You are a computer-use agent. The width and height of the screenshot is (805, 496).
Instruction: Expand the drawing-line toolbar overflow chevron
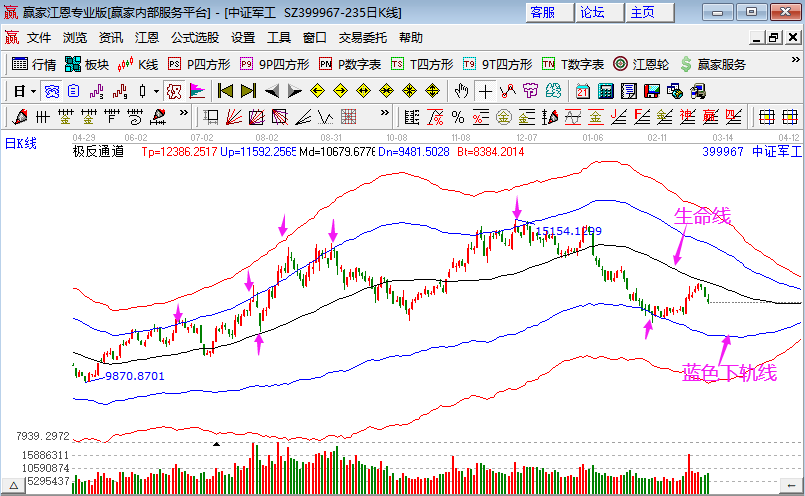coord(183,113)
